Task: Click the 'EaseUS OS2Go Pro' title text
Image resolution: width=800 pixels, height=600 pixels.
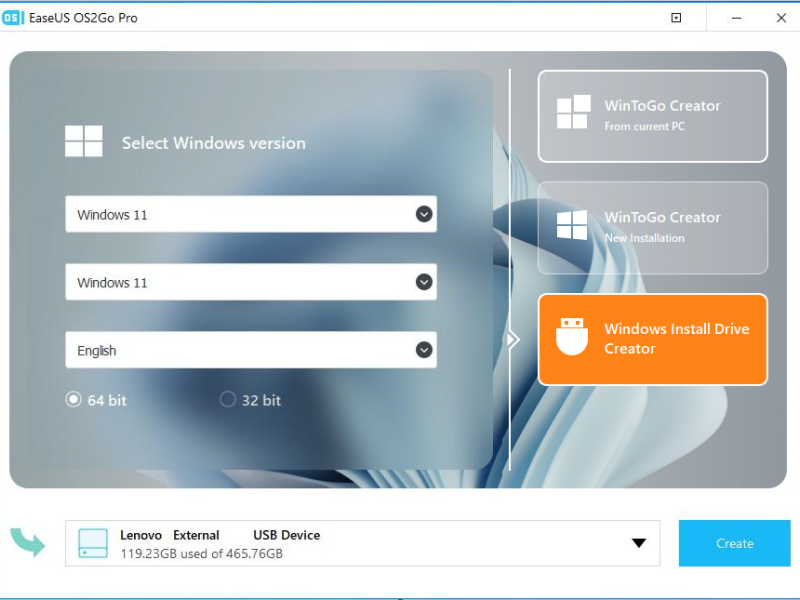Action: click(x=83, y=18)
